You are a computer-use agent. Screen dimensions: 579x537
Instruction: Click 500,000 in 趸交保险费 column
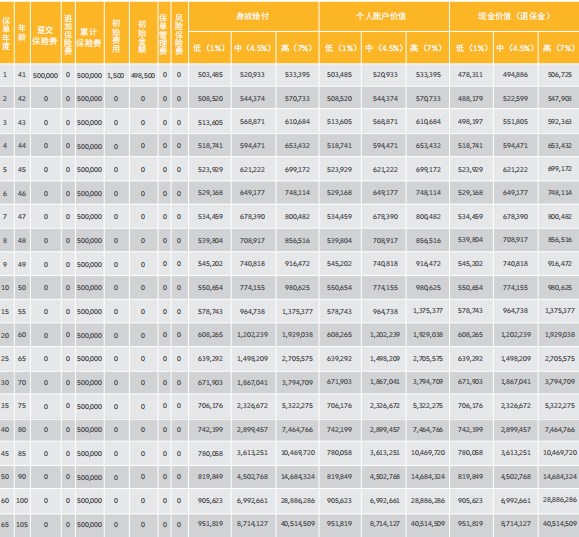45,75
